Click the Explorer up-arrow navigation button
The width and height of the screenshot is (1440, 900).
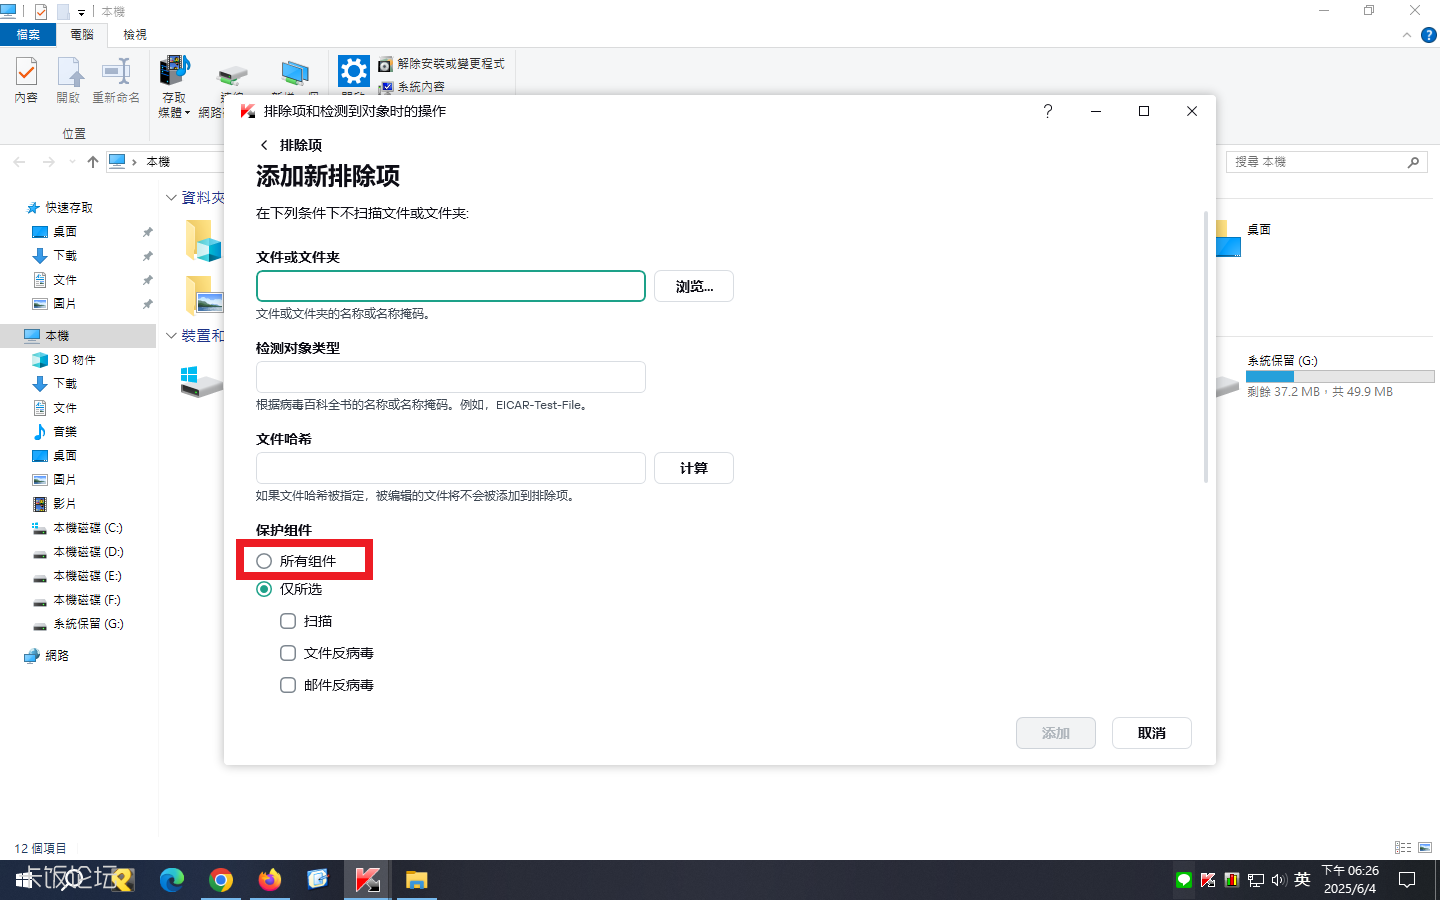point(93,161)
